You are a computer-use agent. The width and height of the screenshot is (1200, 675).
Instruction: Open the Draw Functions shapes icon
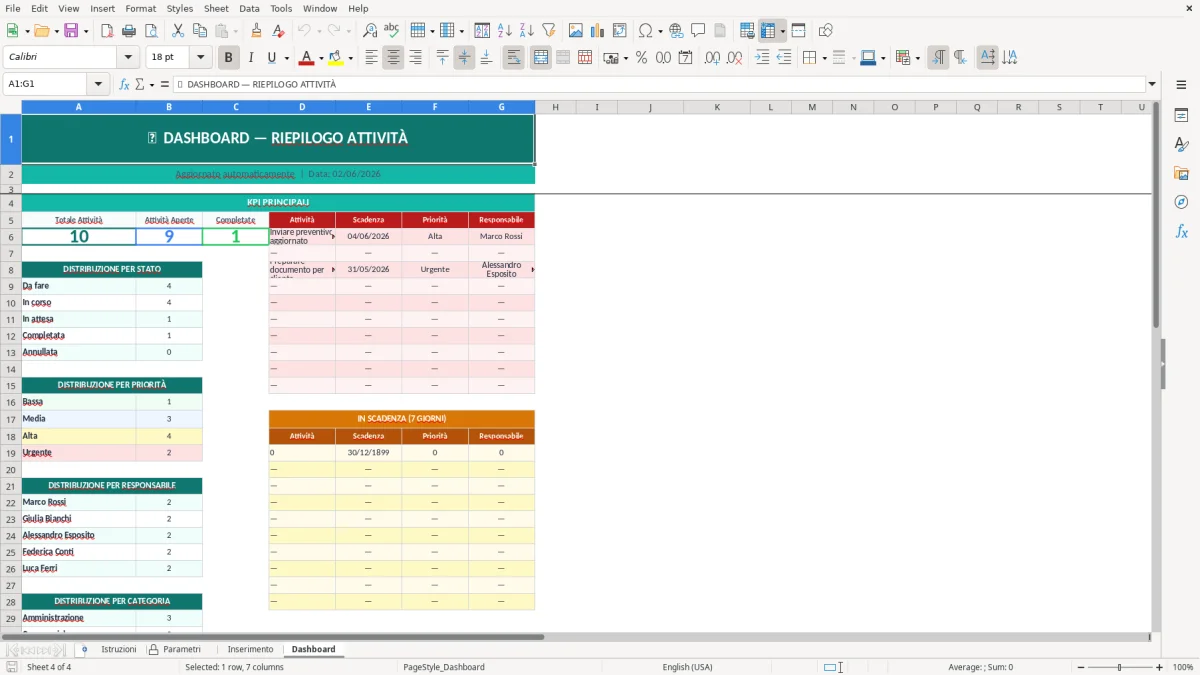pyautogui.click(x=826, y=31)
